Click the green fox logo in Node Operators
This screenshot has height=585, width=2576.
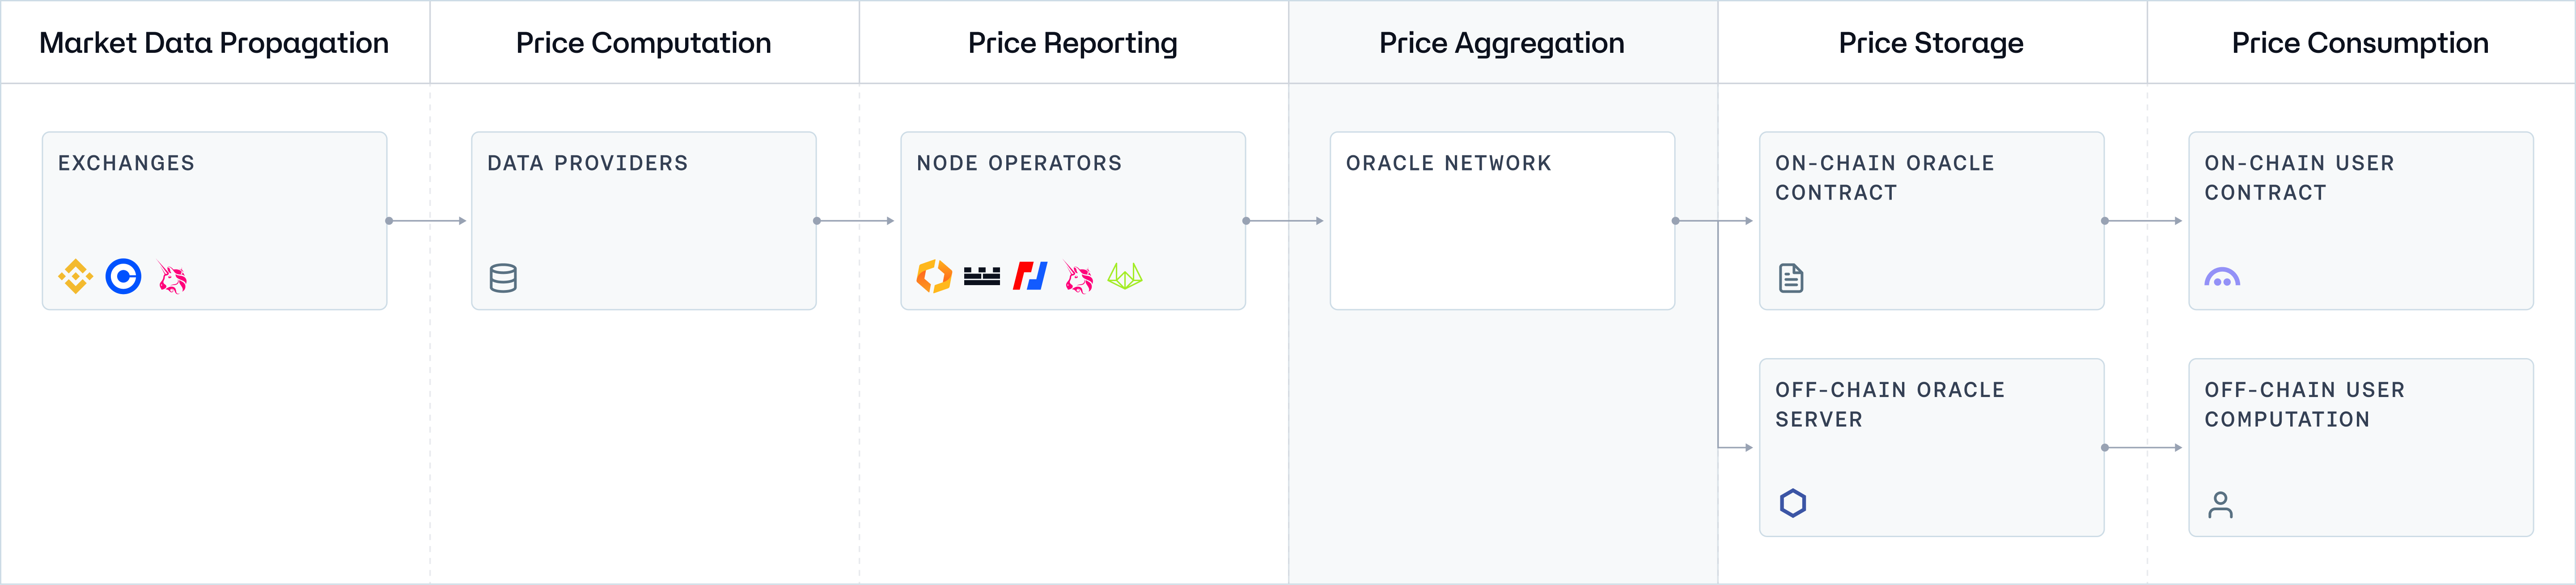(x=1125, y=276)
